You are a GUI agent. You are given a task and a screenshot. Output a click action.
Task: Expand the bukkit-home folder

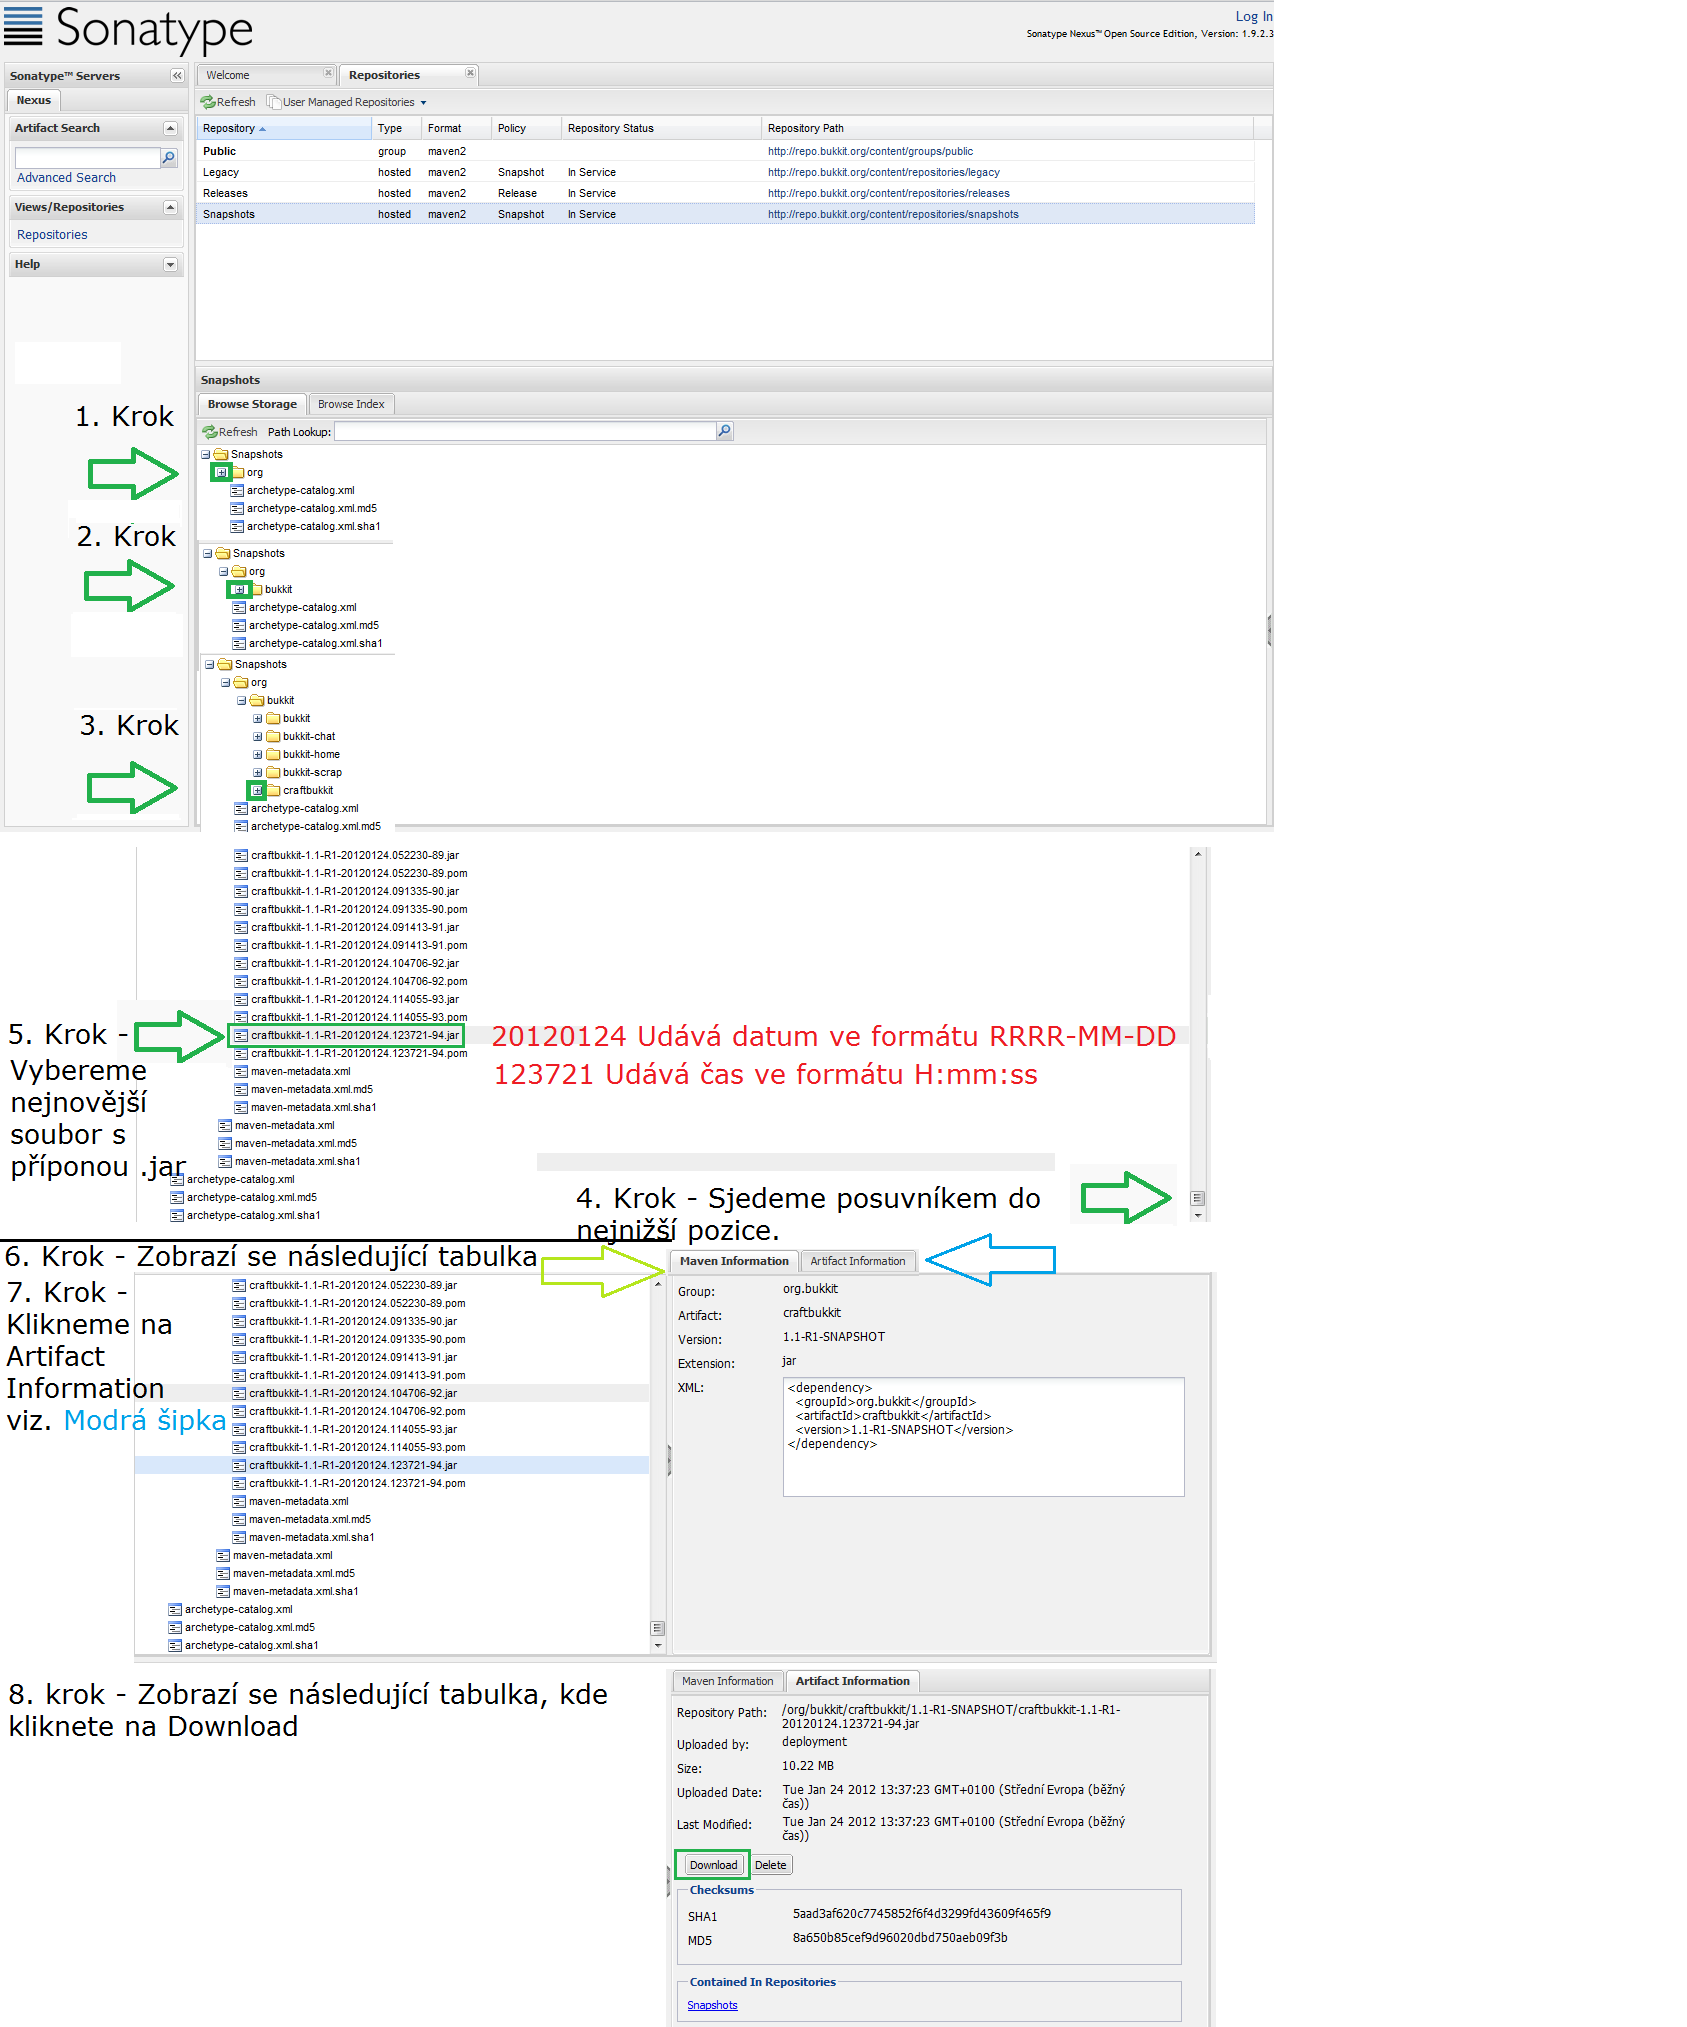257,754
